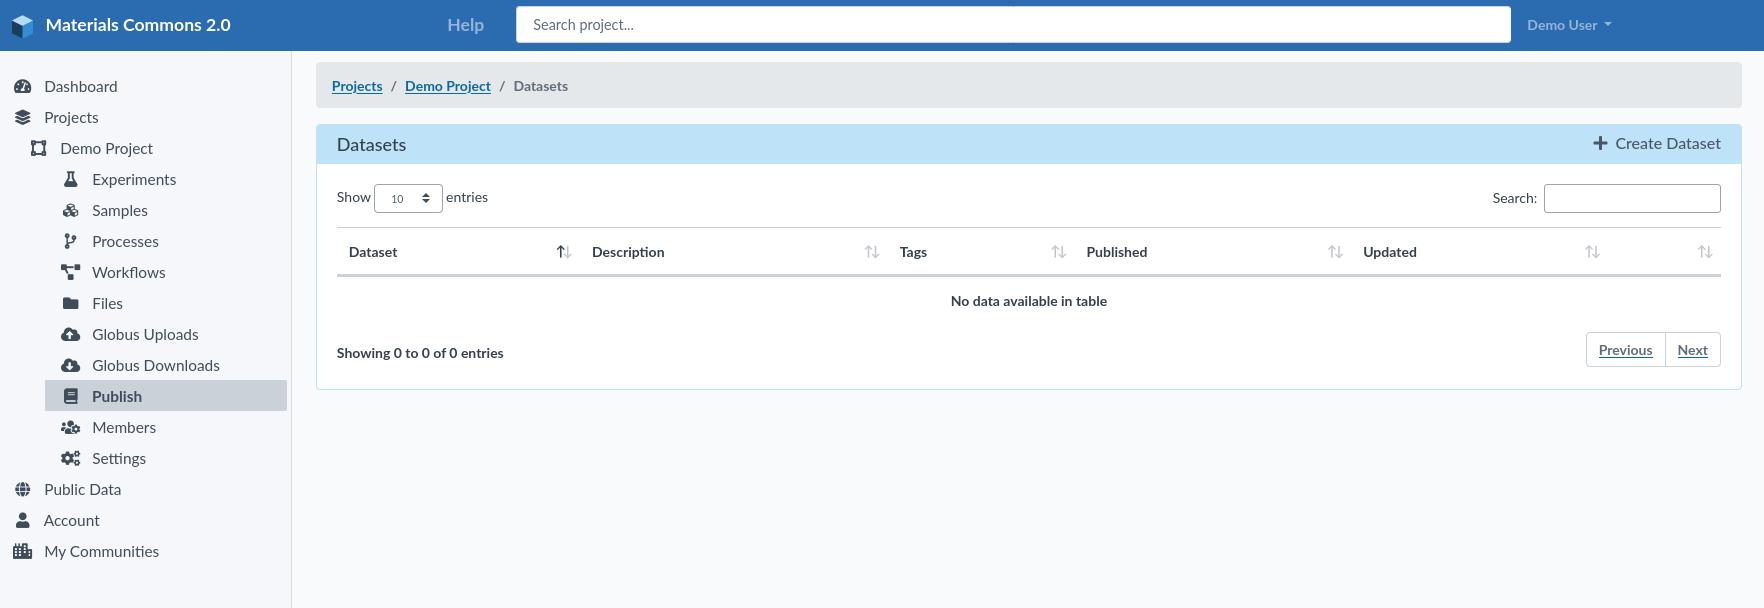Image resolution: width=1764 pixels, height=608 pixels.
Task: Click the Workflows diagram icon
Action: pyautogui.click(x=71, y=273)
